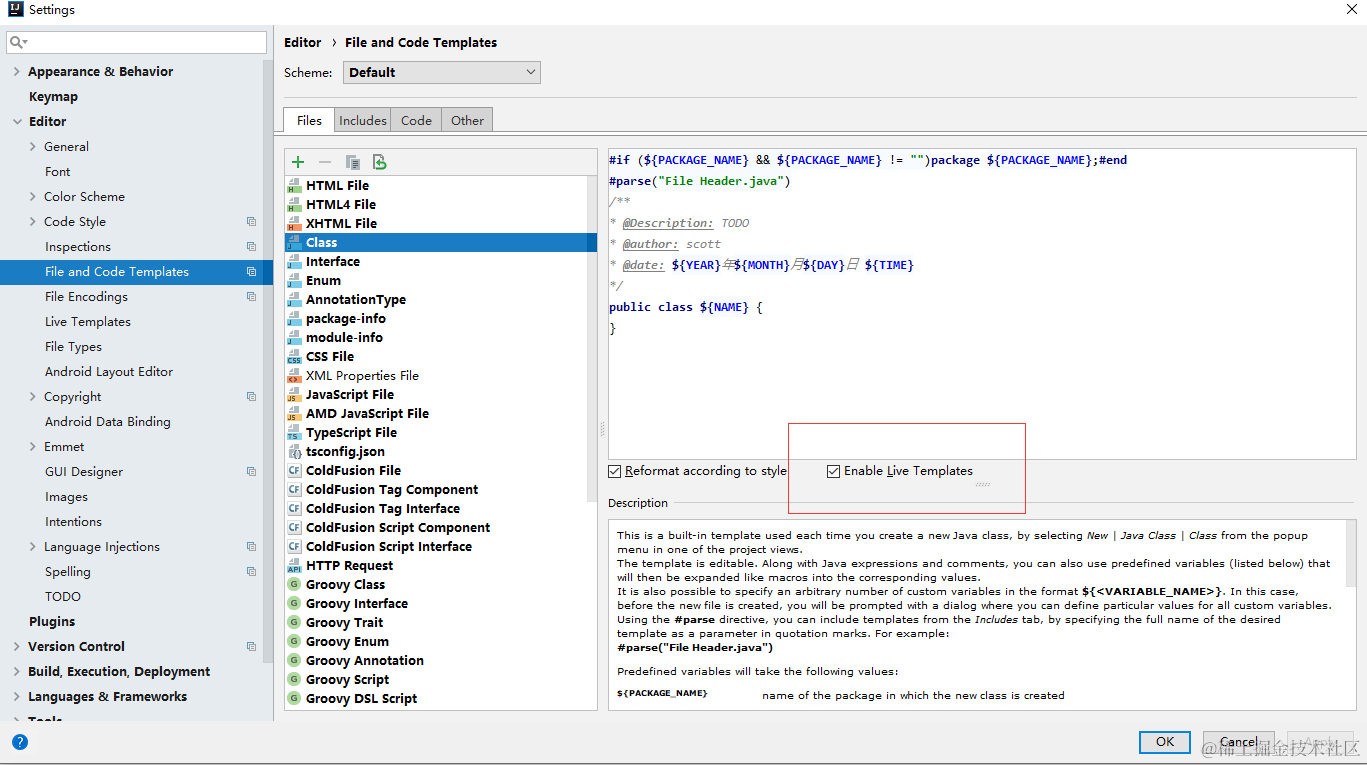Open Plugins settings

[x=52, y=622]
